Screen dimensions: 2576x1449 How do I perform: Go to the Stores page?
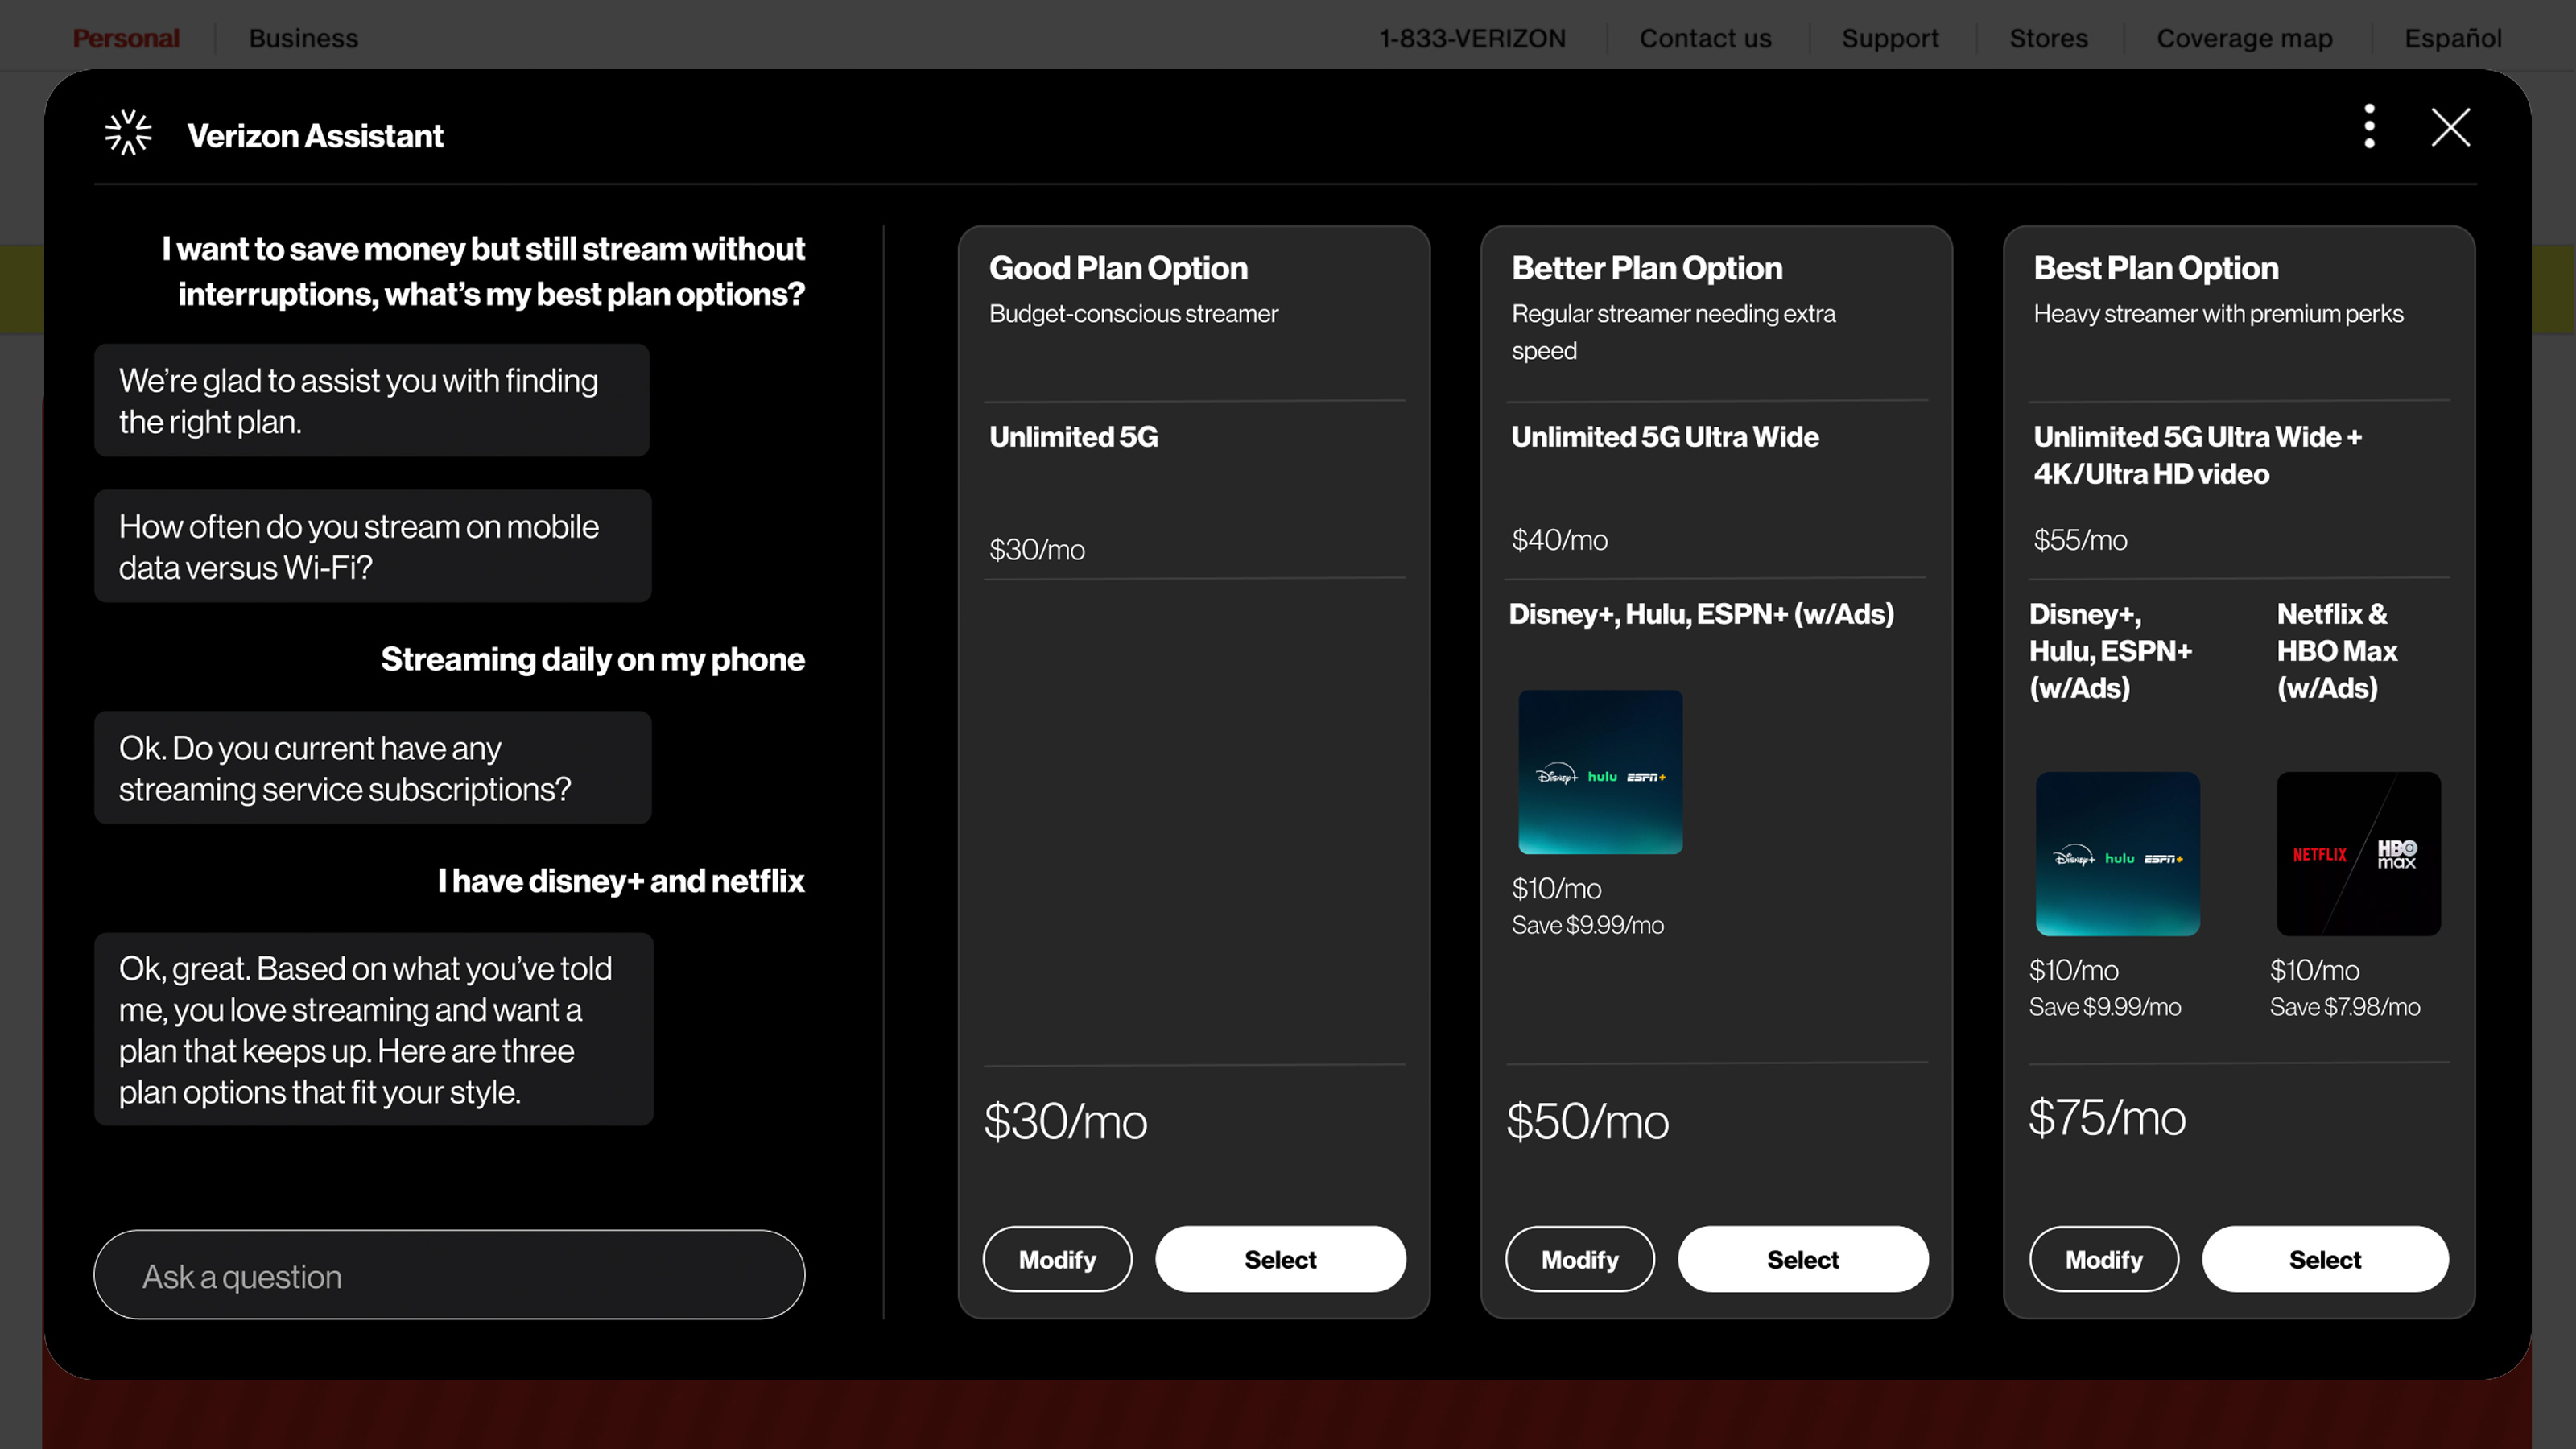(x=2048, y=38)
